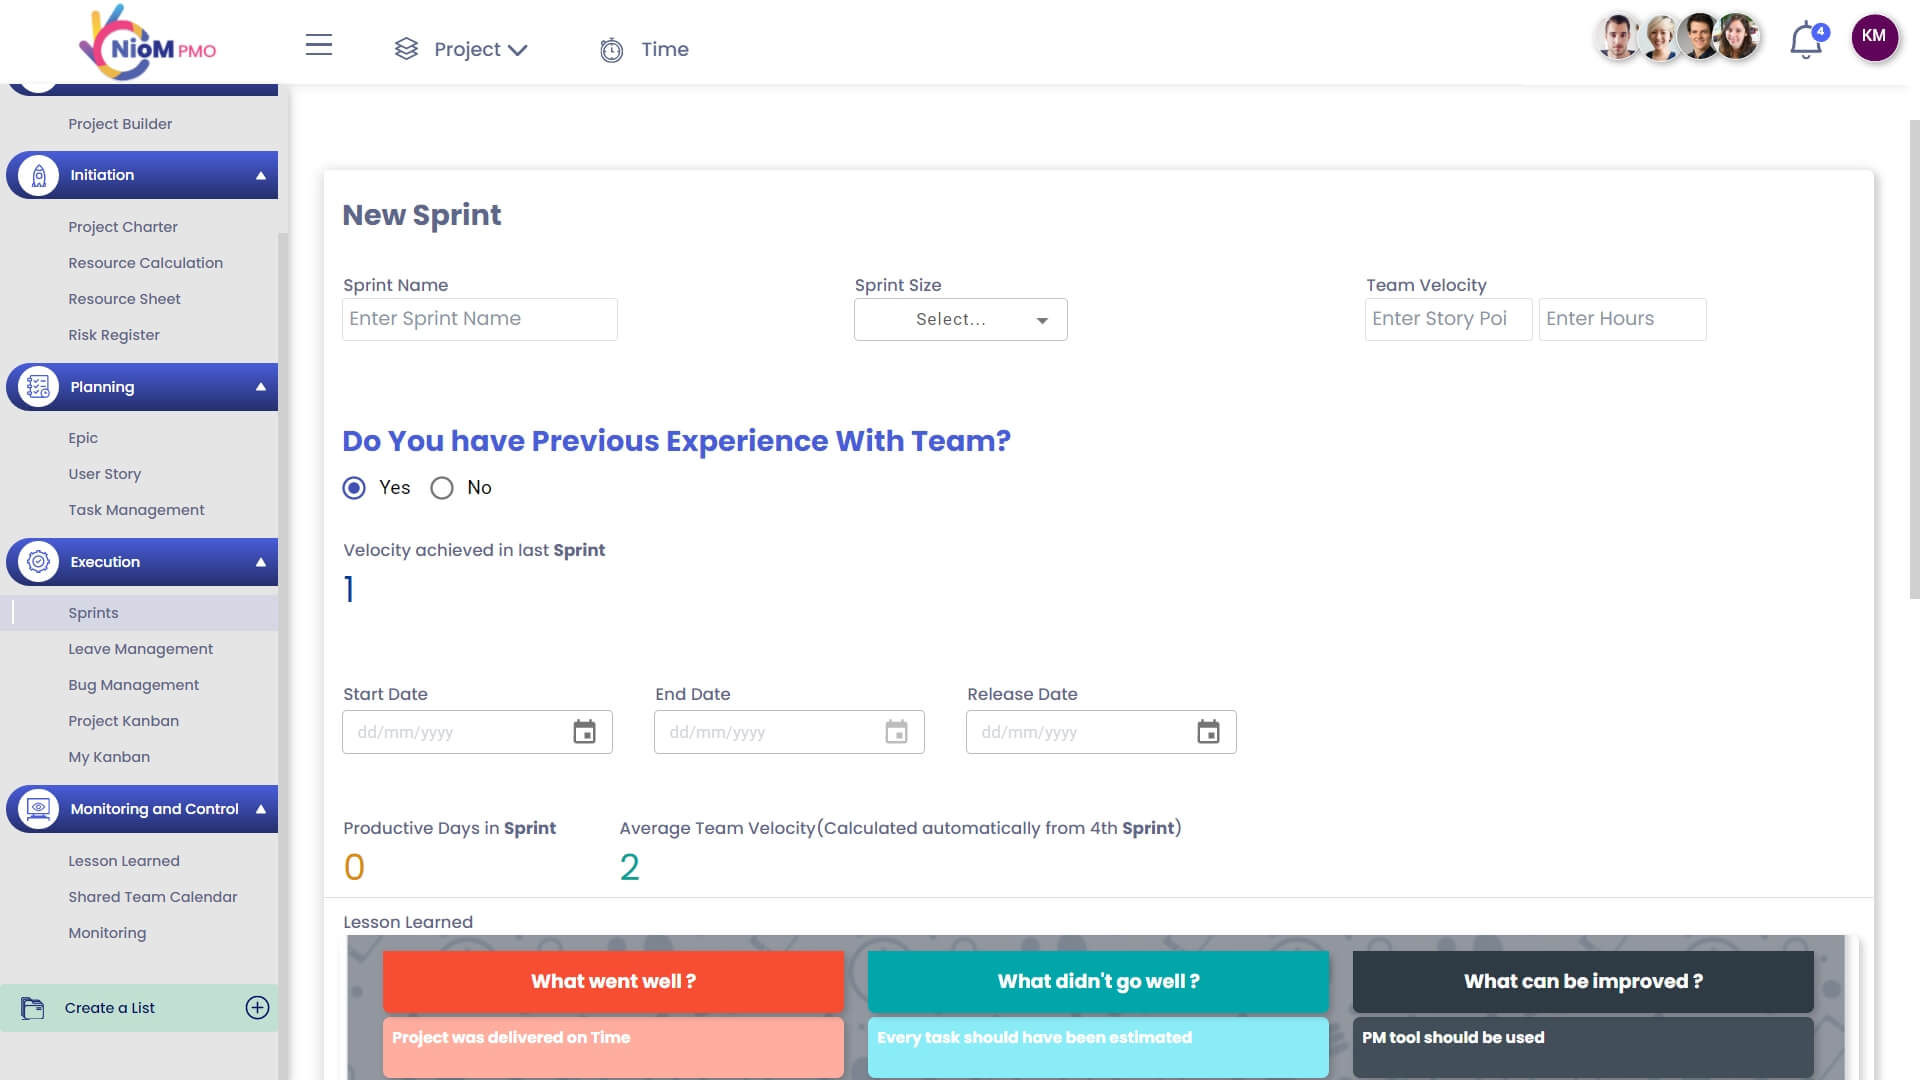Open Task Management in sidebar

click(x=136, y=510)
